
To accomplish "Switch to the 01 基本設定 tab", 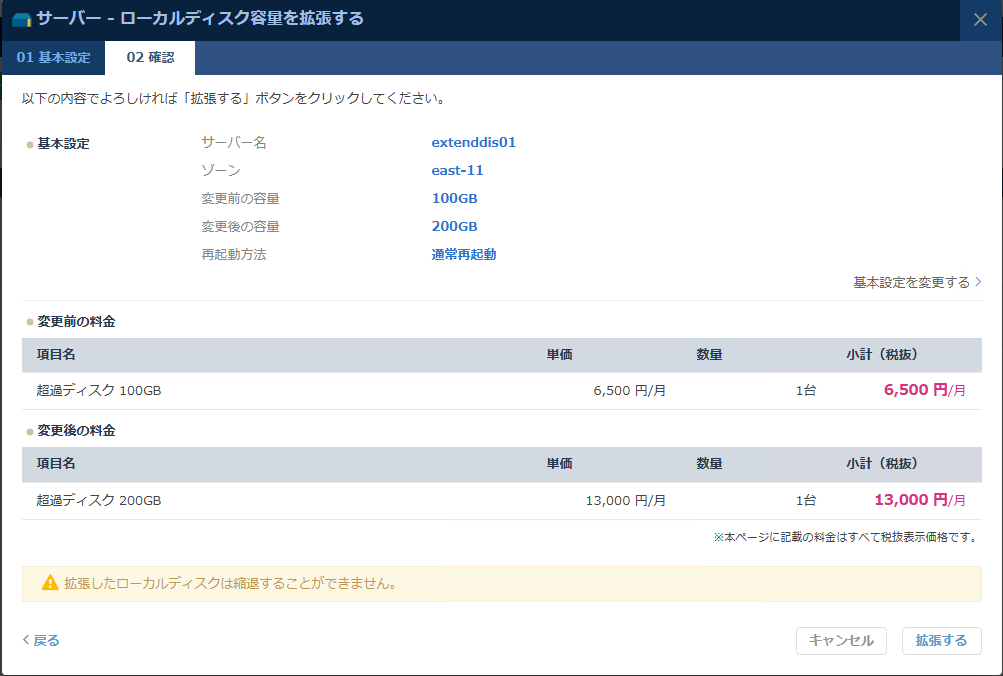I will [x=52, y=58].
